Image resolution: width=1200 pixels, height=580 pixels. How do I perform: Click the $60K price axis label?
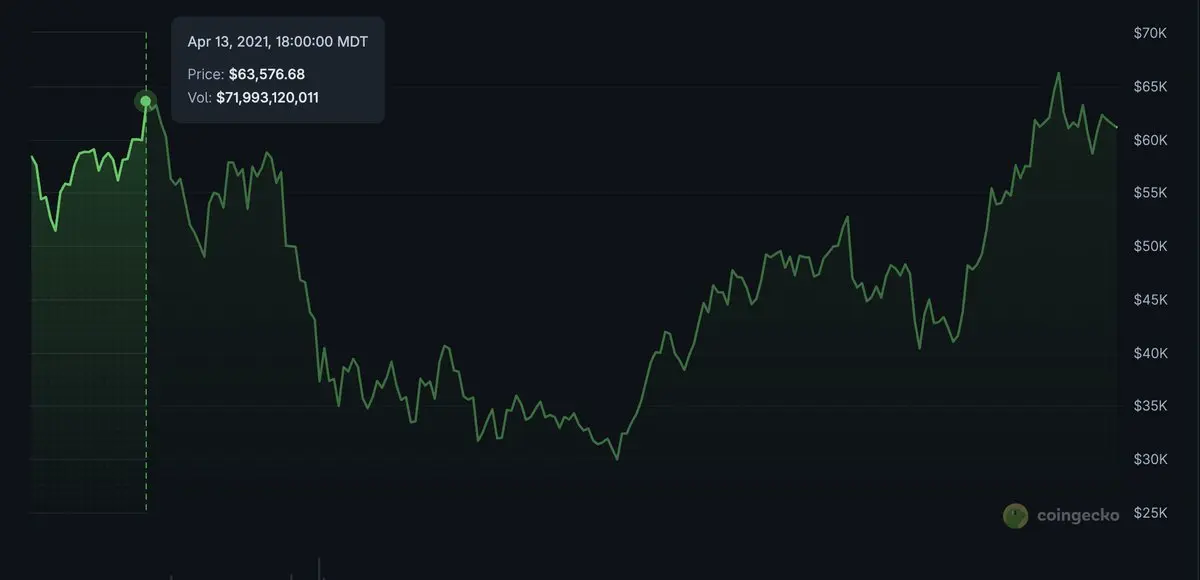tap(1150, 140)
